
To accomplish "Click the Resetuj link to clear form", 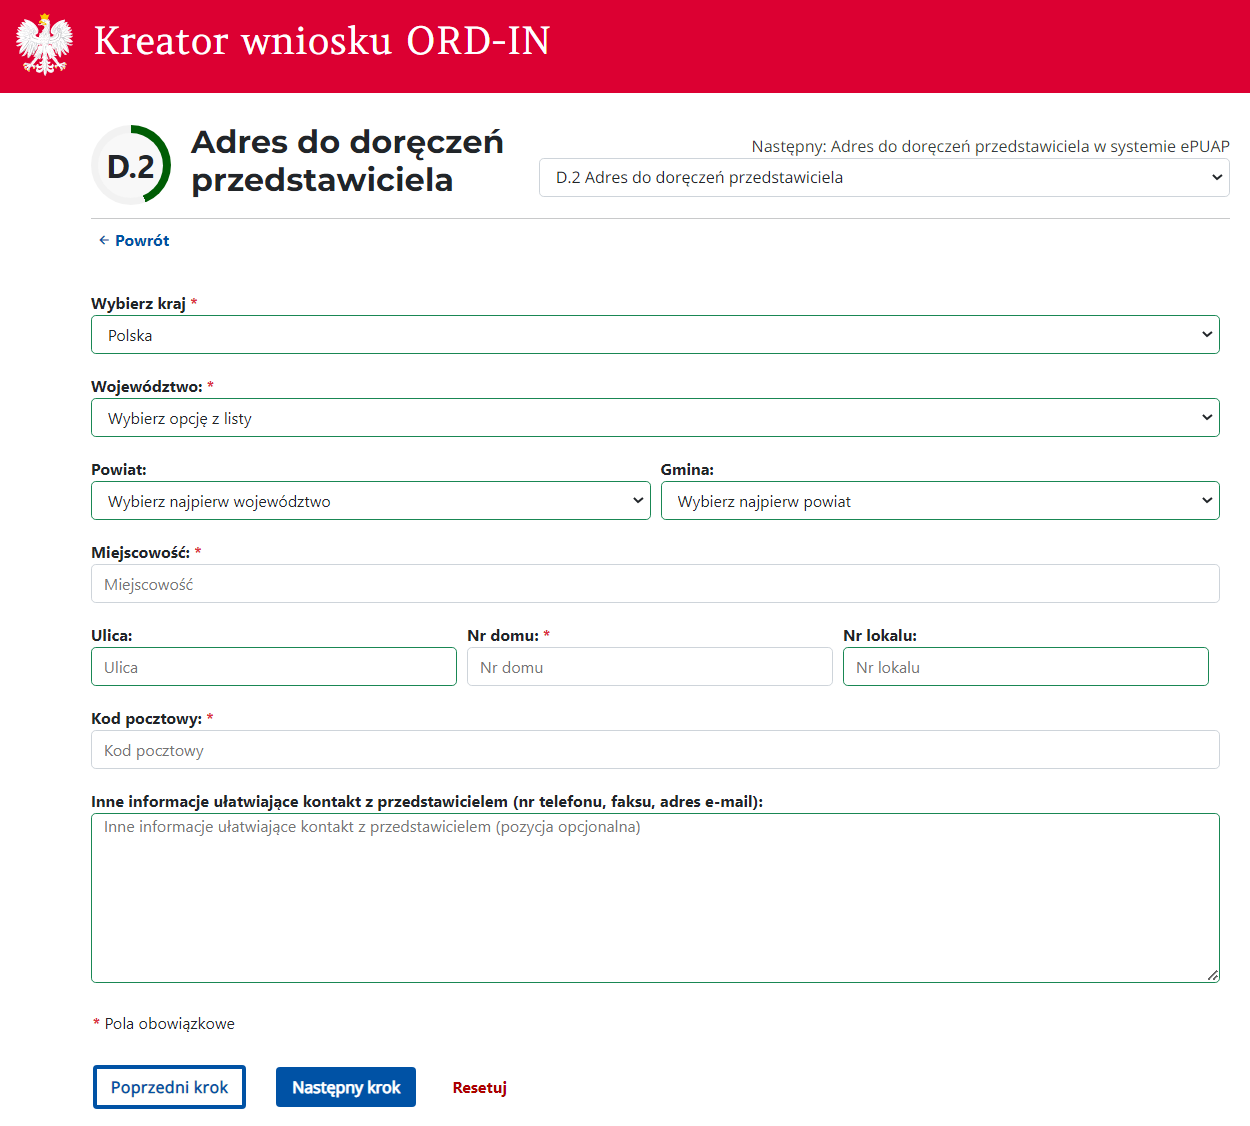I will pyautogui.click(x=479, y=1088).
